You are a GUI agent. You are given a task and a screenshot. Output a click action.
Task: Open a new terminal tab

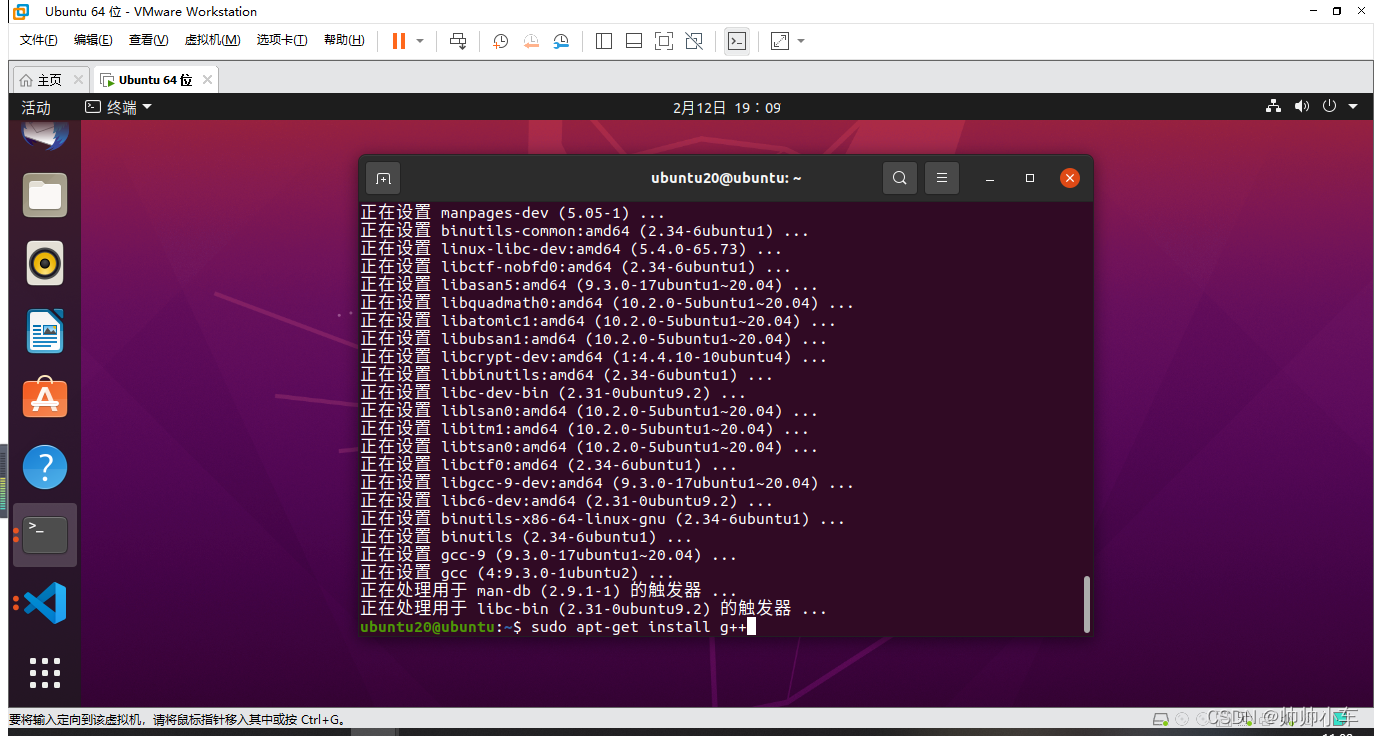point(383,178)
